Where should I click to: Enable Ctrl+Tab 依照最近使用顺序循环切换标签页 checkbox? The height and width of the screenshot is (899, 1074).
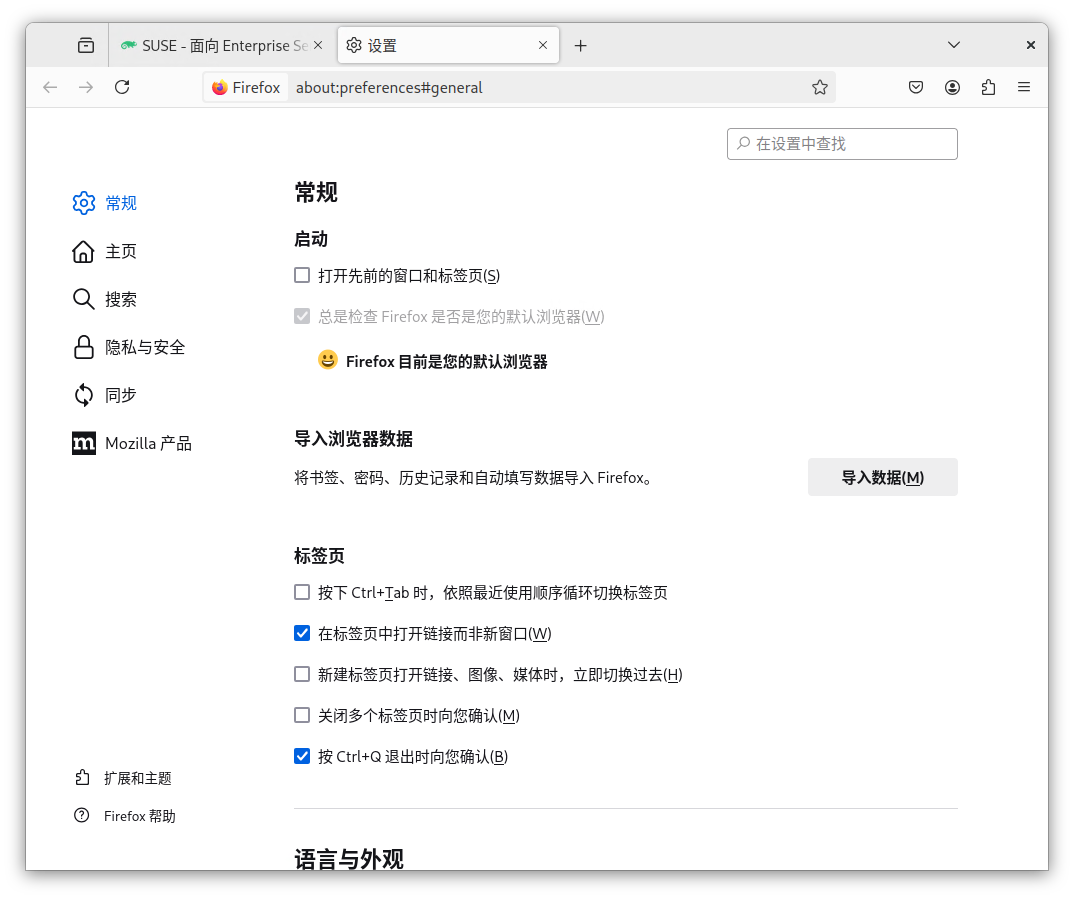click(302, 592)
